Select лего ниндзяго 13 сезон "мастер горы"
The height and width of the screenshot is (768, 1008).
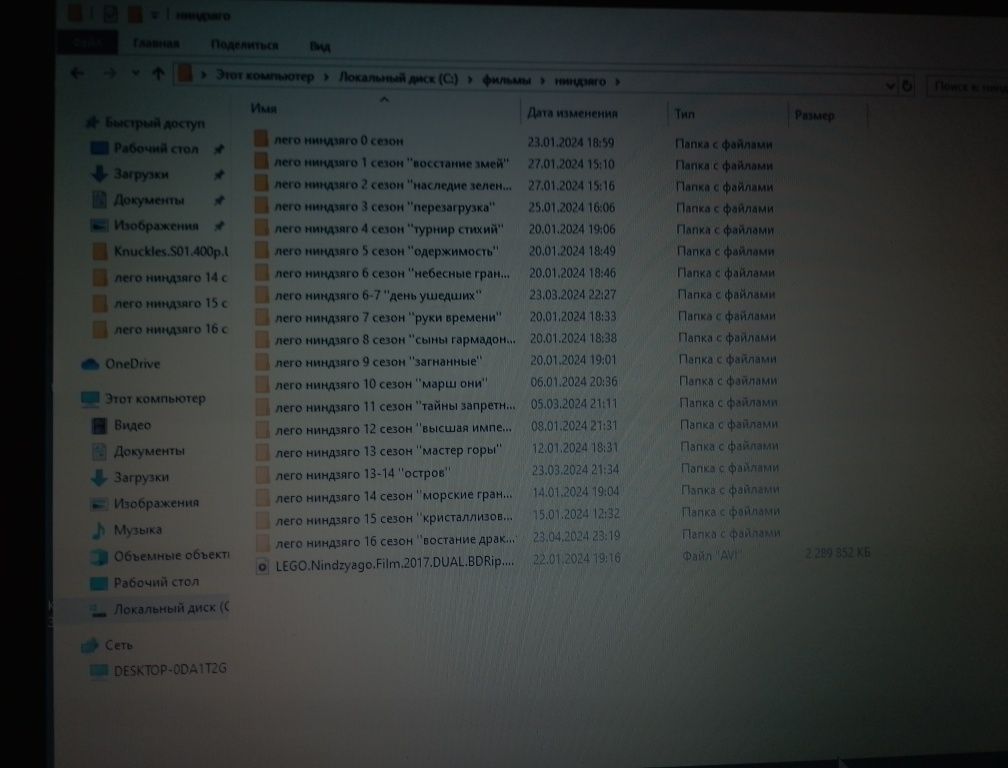(x=389, y=451)
